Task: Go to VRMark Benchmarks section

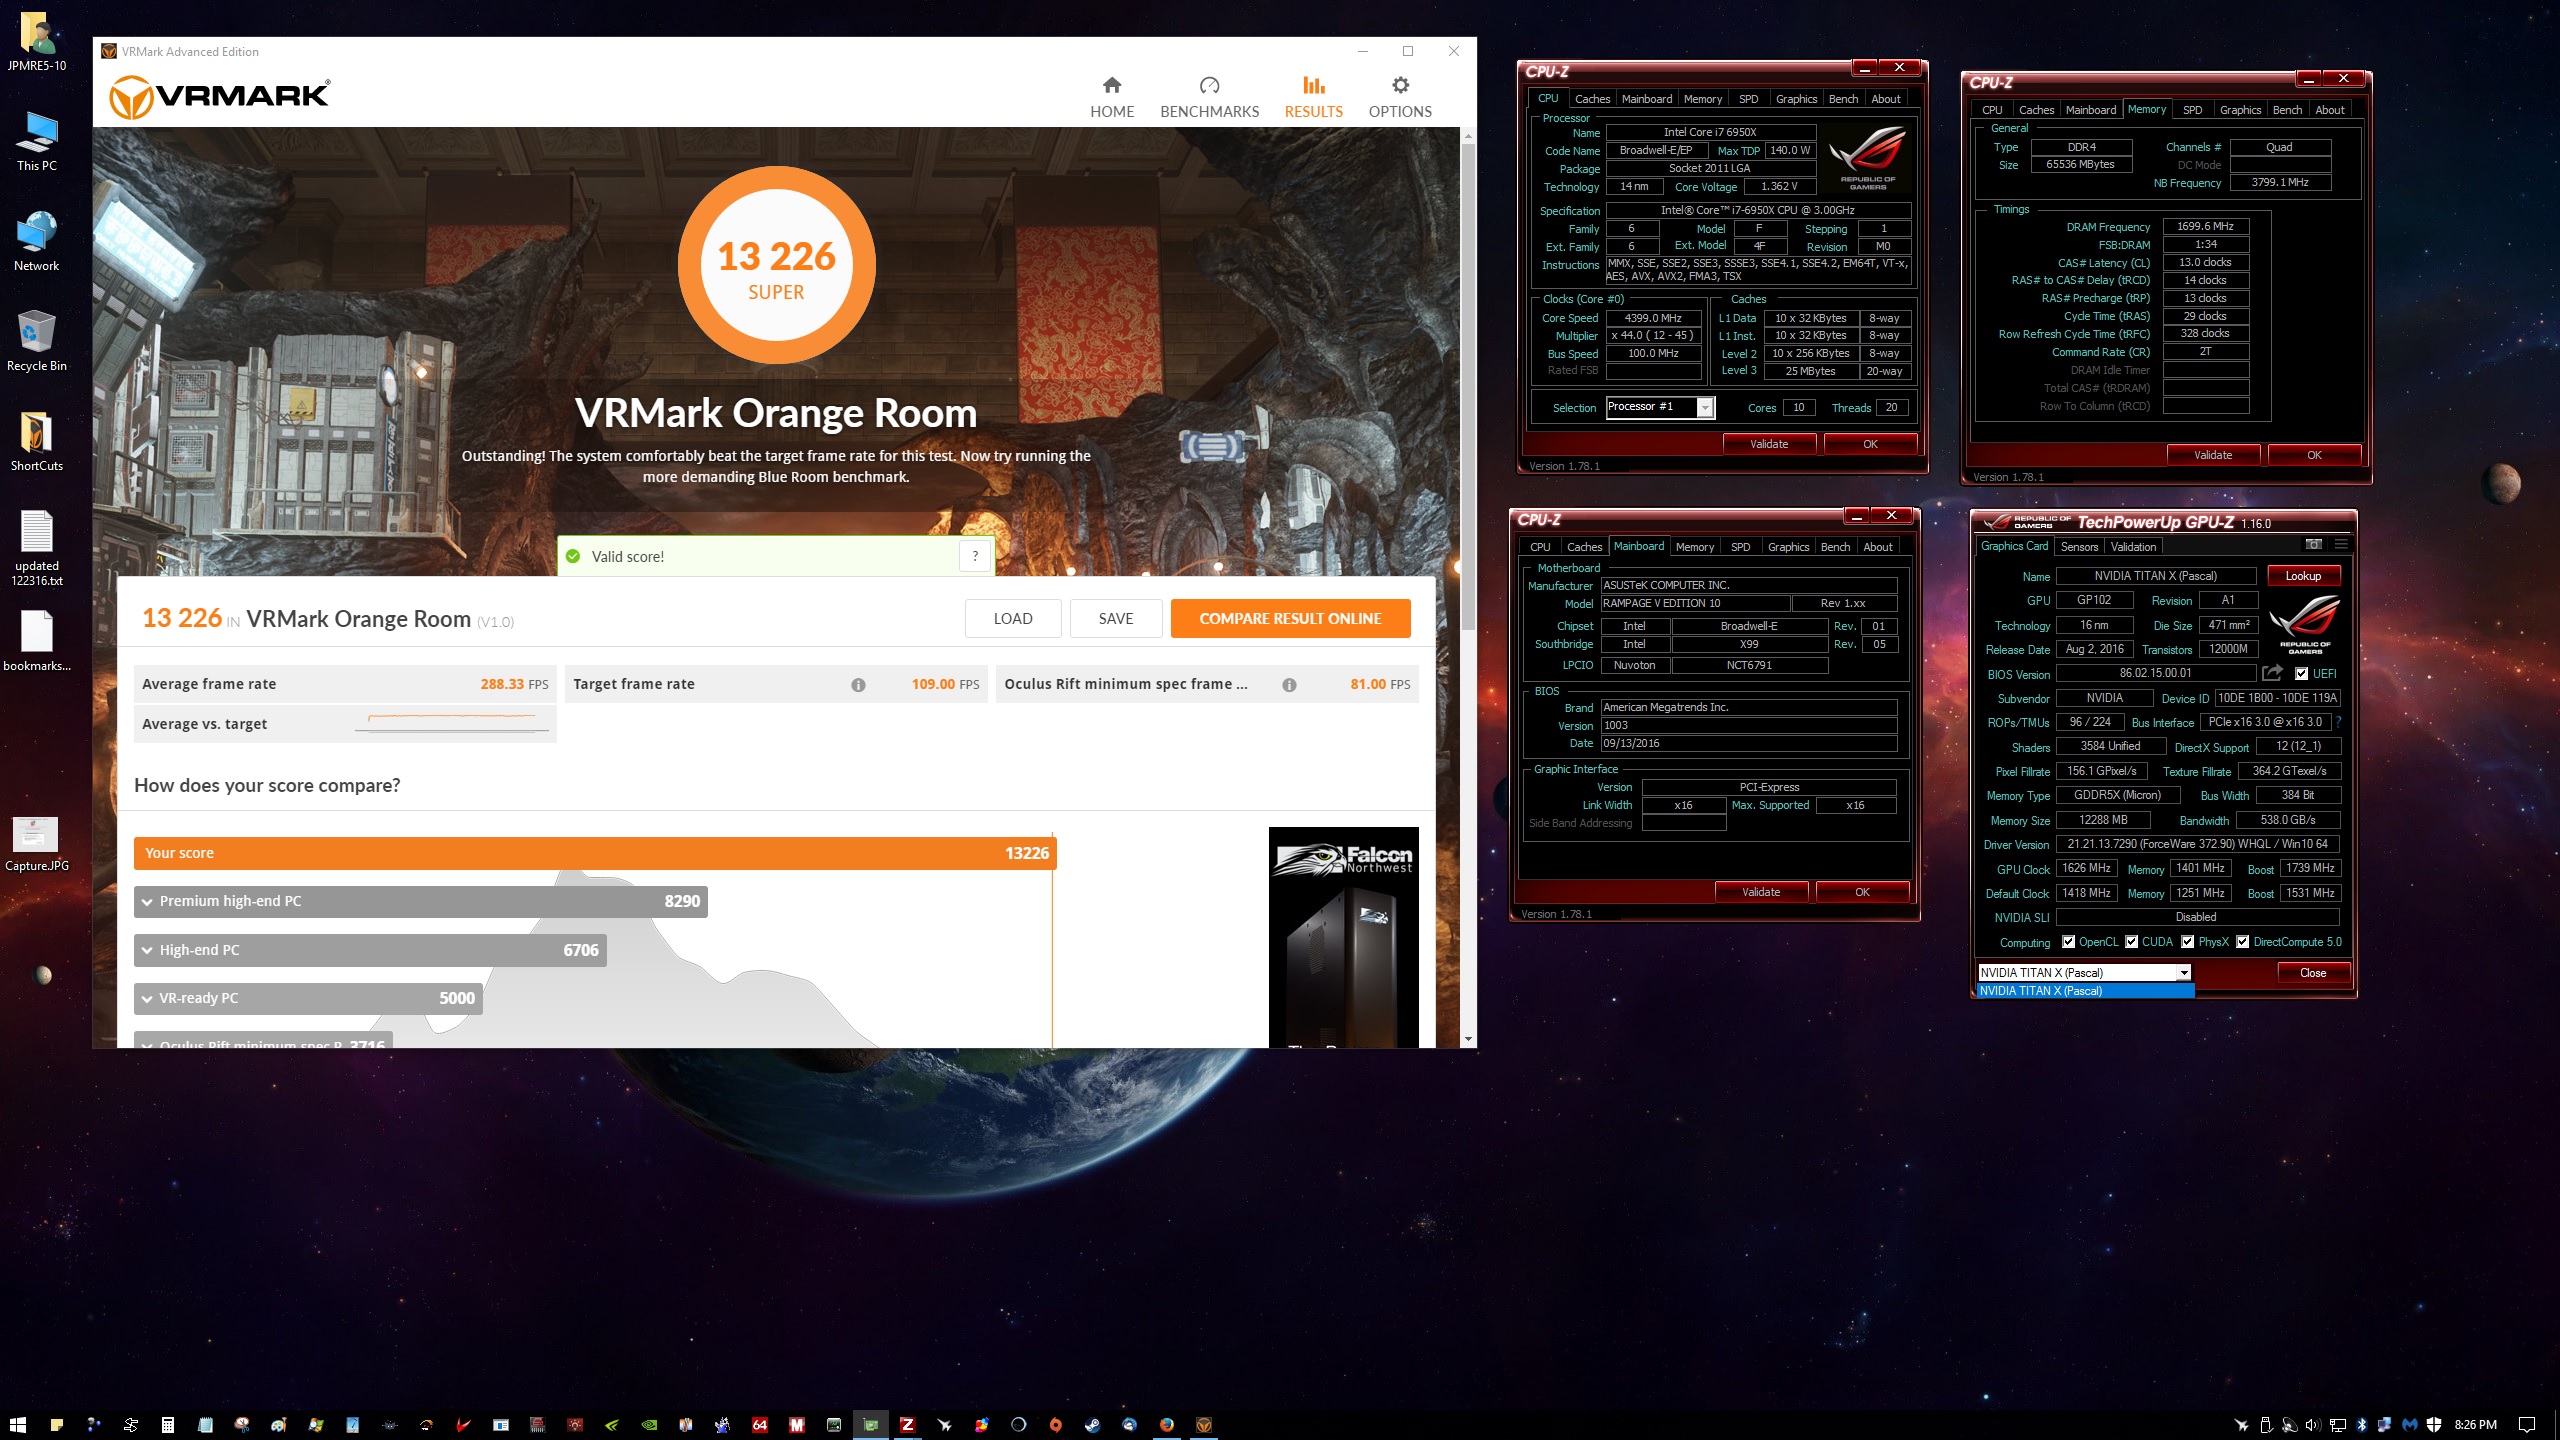Action: [x=1209, y=98]
